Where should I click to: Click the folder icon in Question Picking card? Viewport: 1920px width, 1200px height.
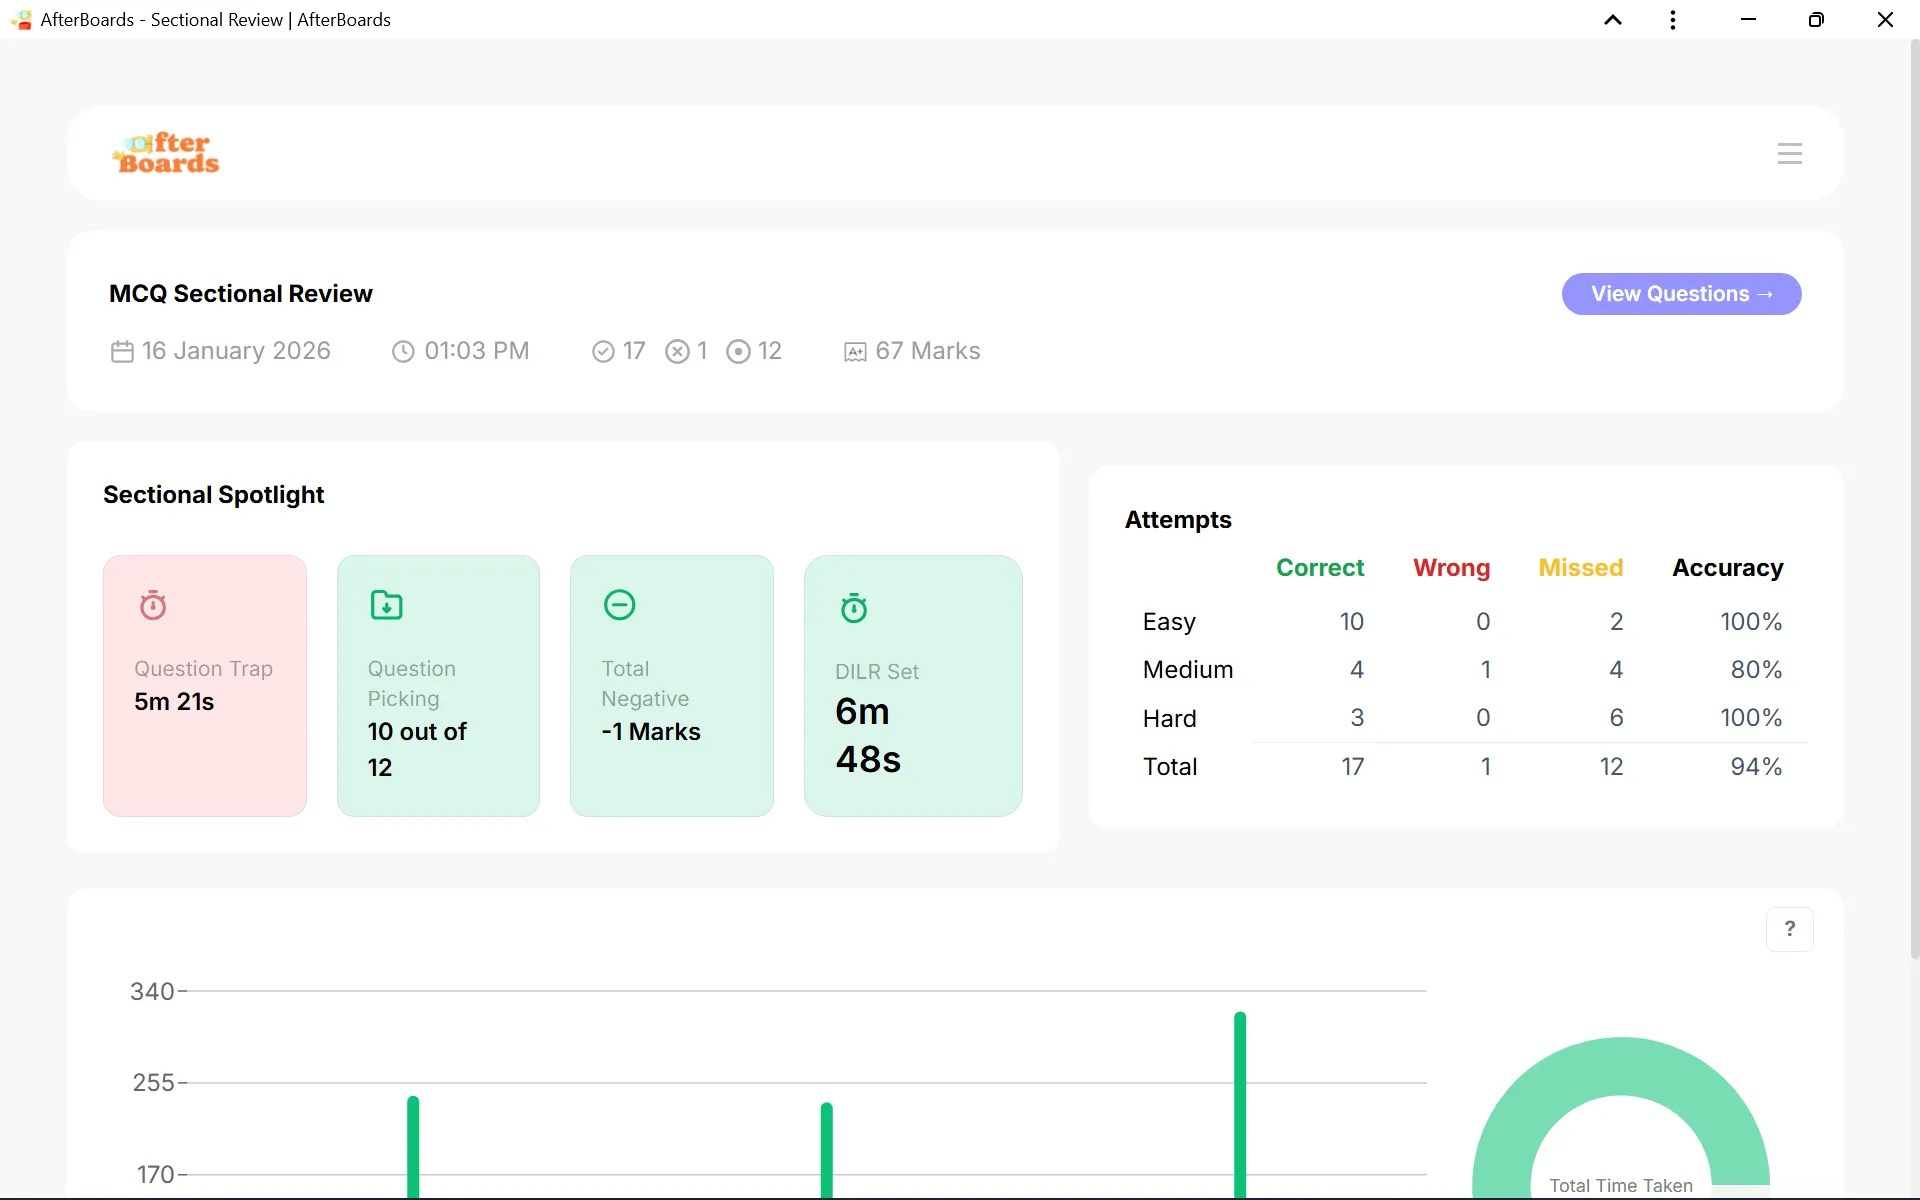coord(386,605)
